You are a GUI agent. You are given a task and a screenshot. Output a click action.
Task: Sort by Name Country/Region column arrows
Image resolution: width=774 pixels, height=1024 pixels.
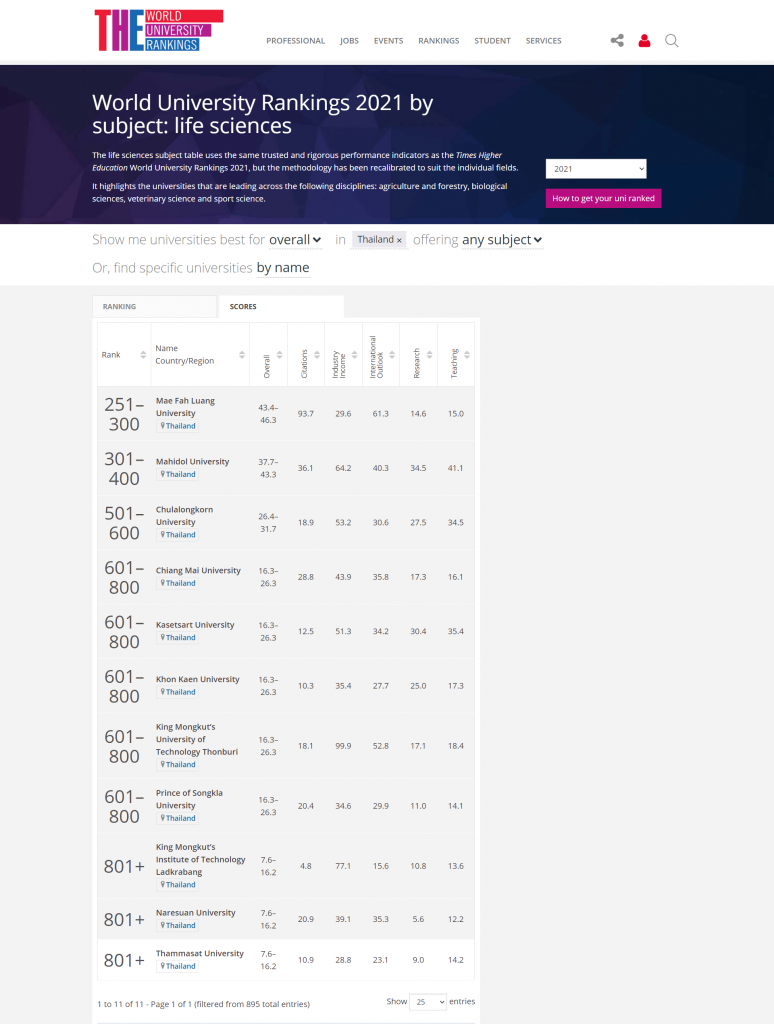(242, 355)
